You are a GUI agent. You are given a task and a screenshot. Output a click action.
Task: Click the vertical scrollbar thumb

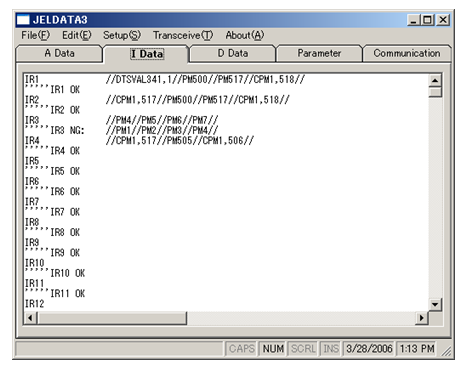[x=435, y=92]
